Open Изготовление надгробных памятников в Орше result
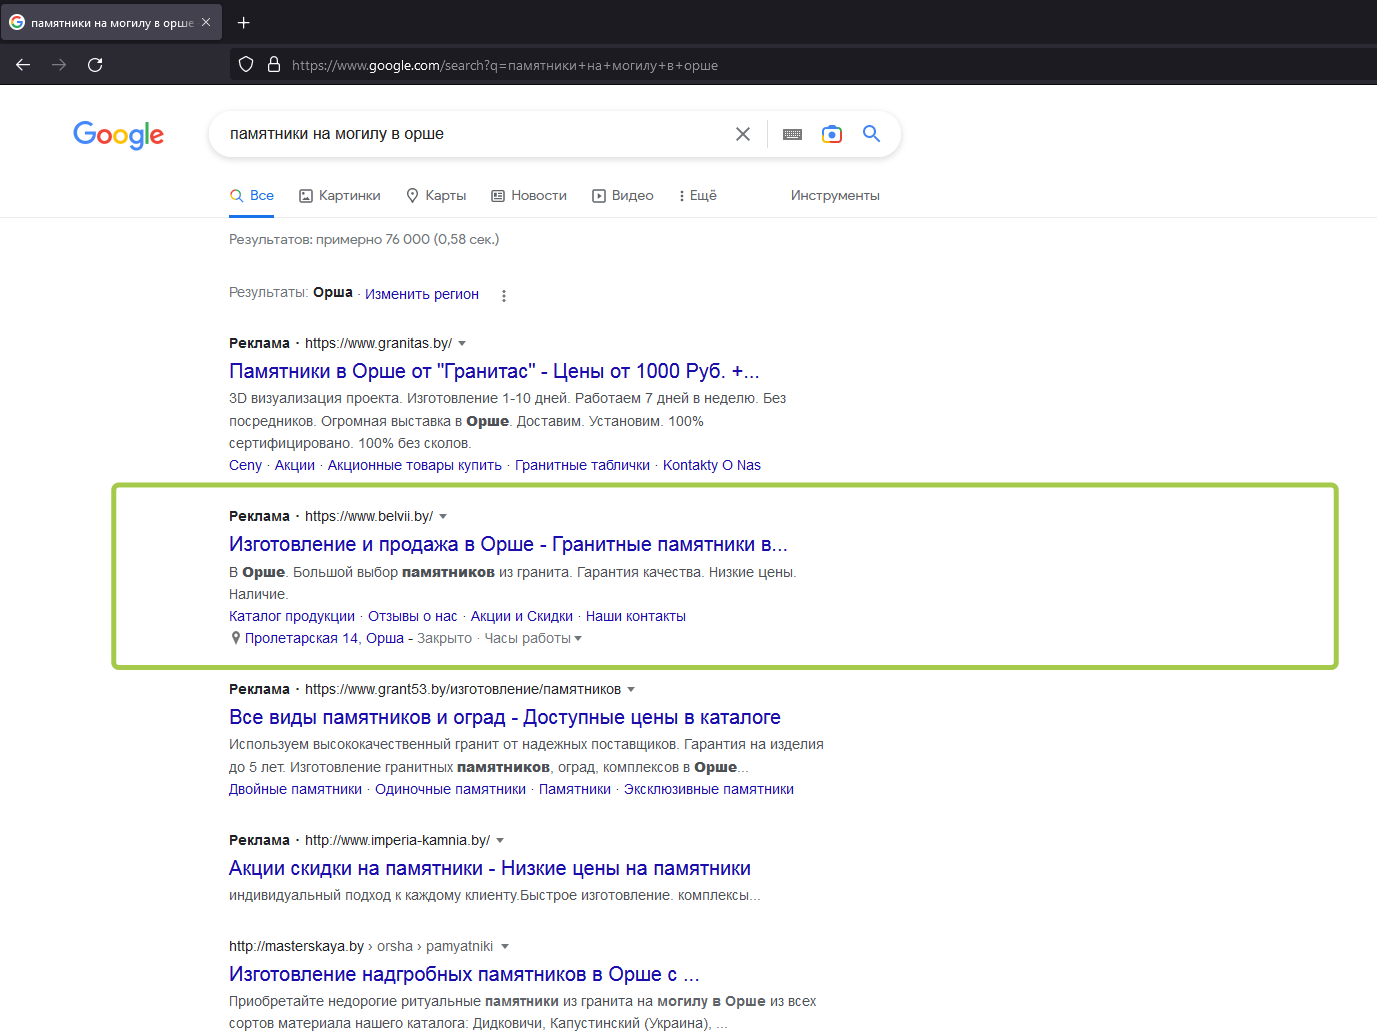Screen dimensions: 1377x1035 click(464, 974)
